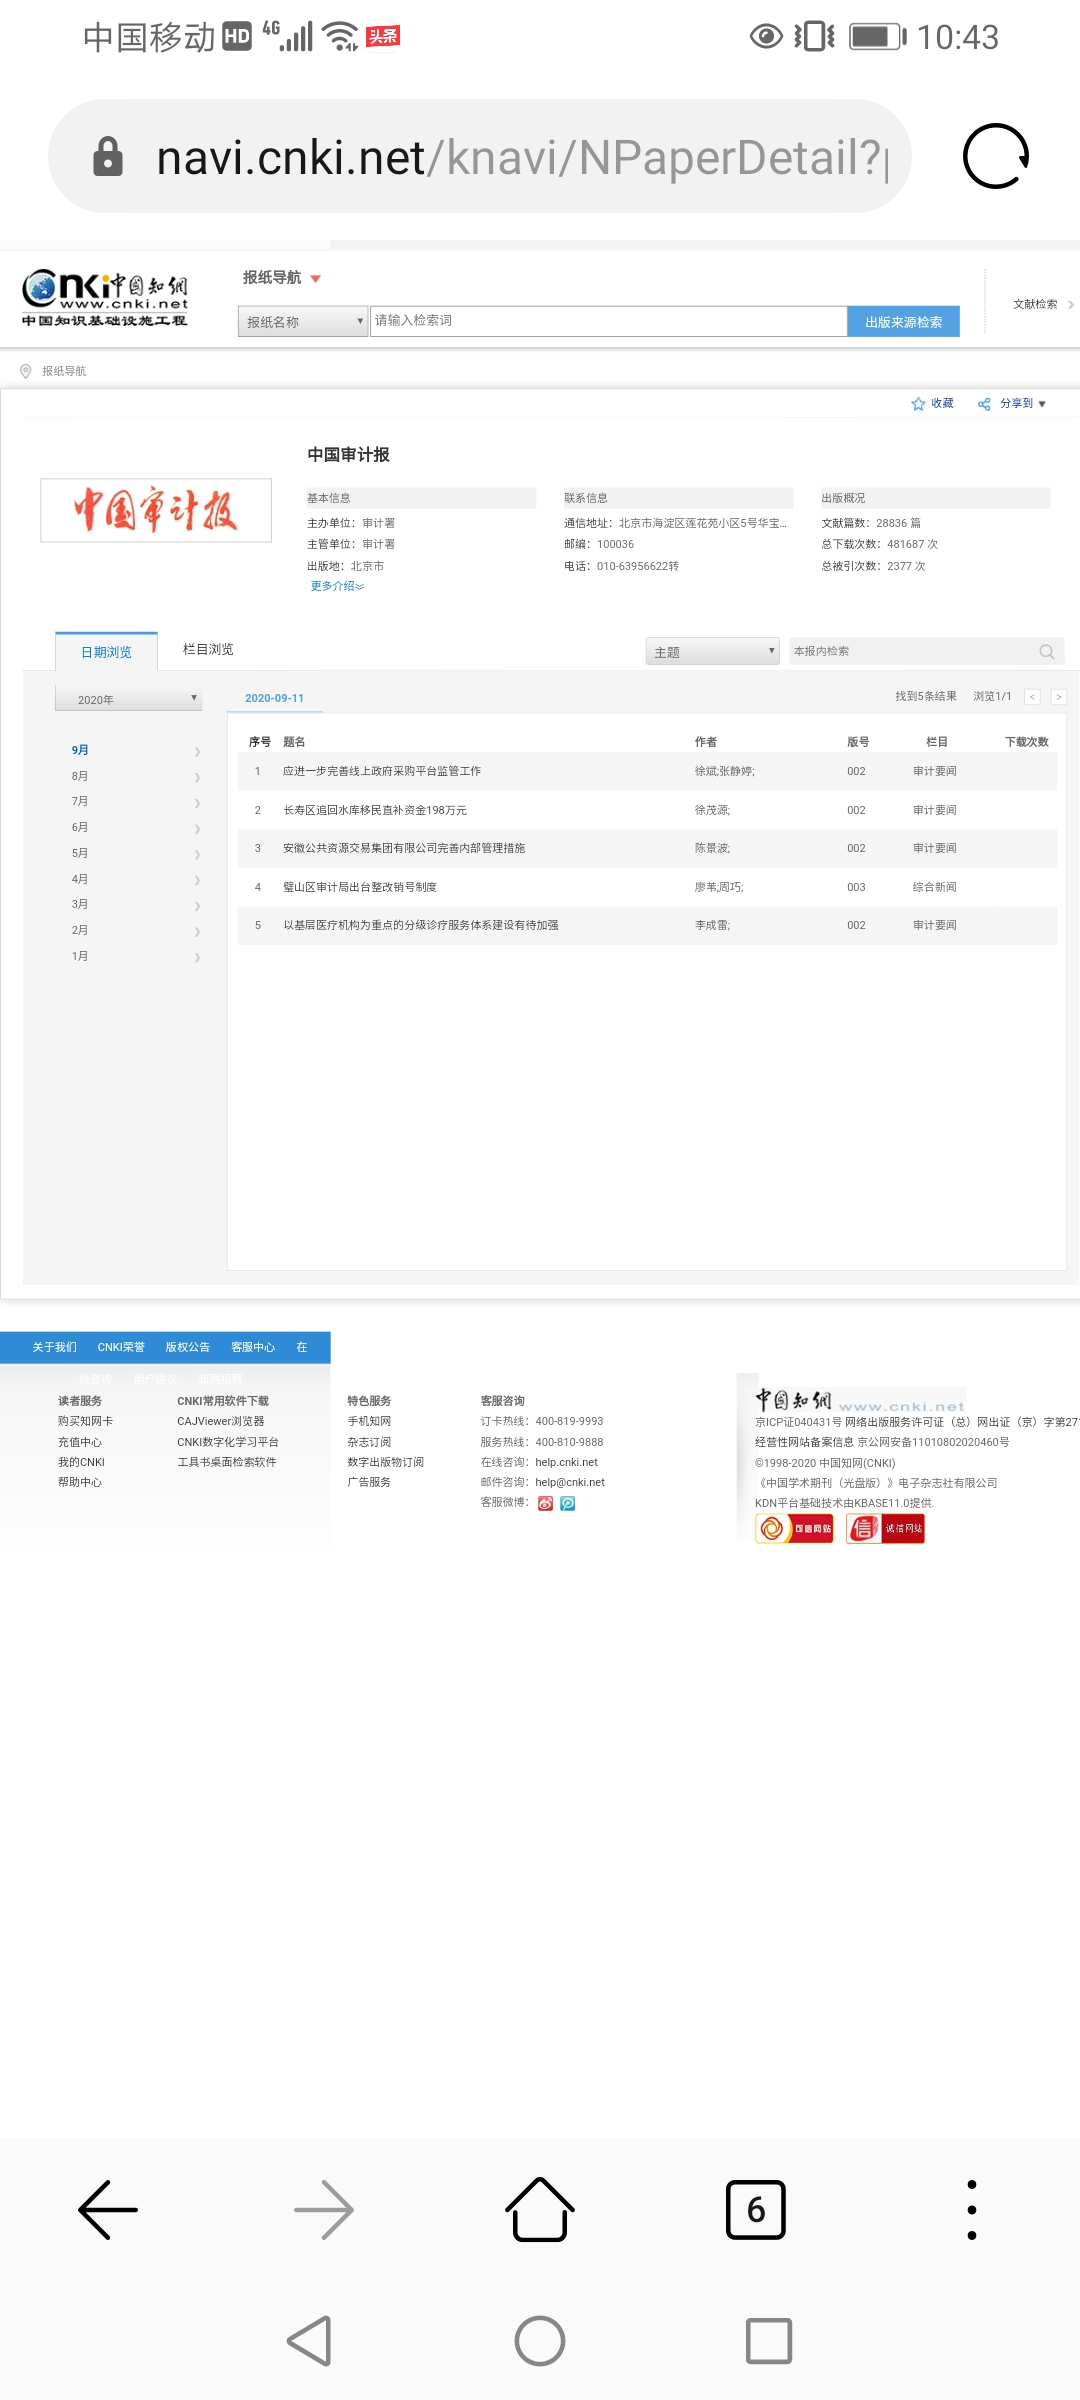This screenshot has width=1080, height=2400.
Task: Click the 请输入检索词 search input
Action: coord(609,321)
